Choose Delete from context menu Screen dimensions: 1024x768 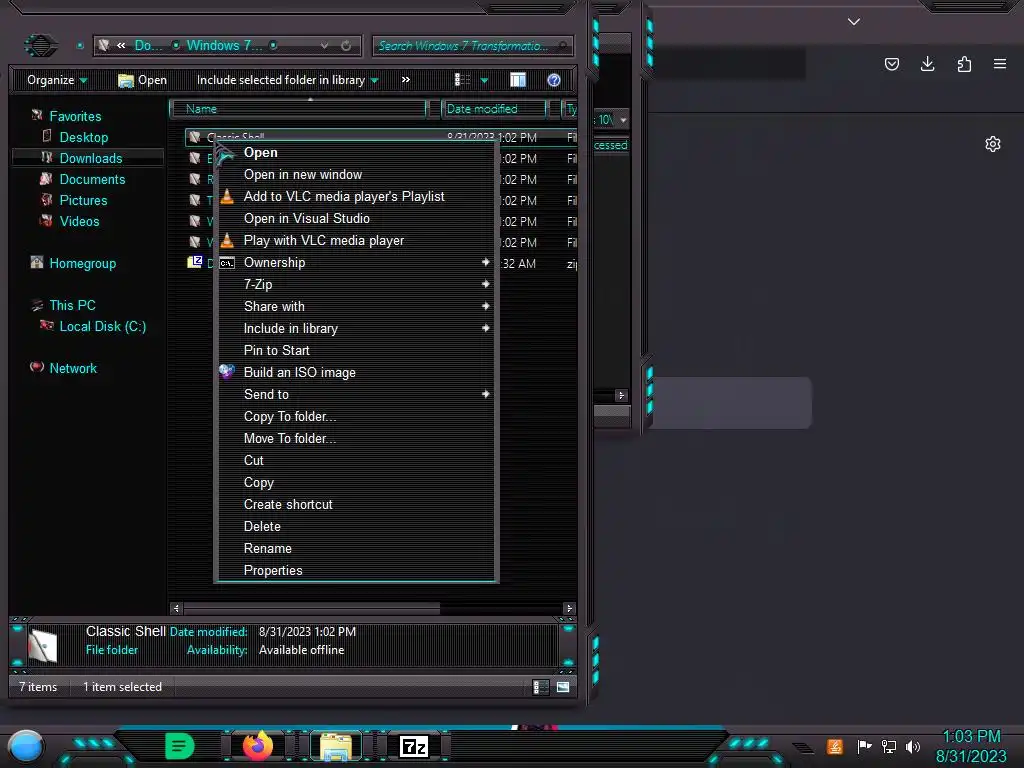tap(356, 526)
